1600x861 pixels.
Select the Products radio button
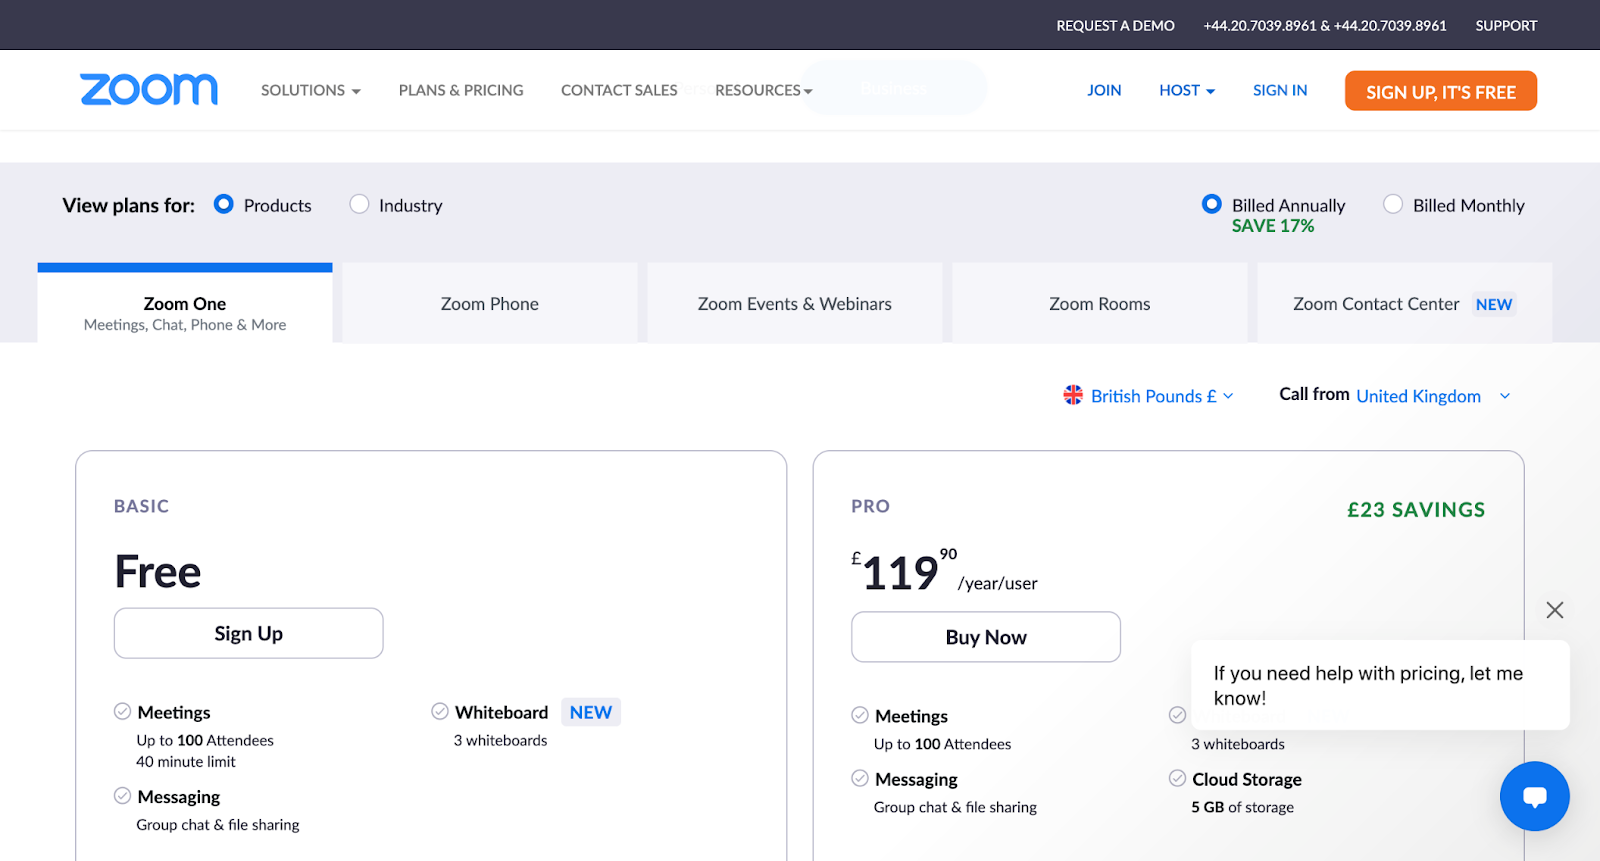click(224, 204)
